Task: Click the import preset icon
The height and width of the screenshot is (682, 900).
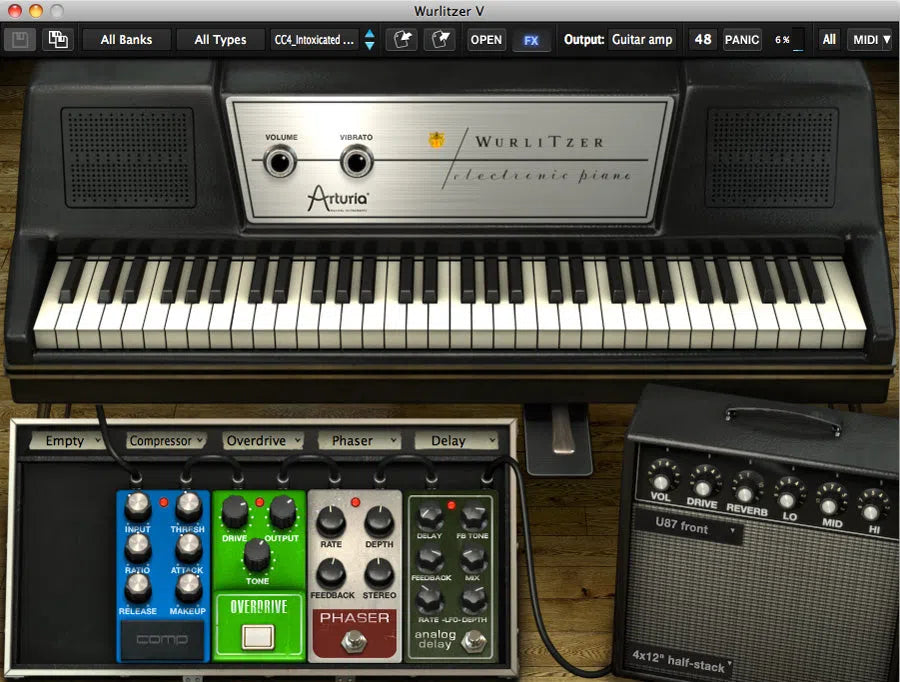Action: [401, 40]
